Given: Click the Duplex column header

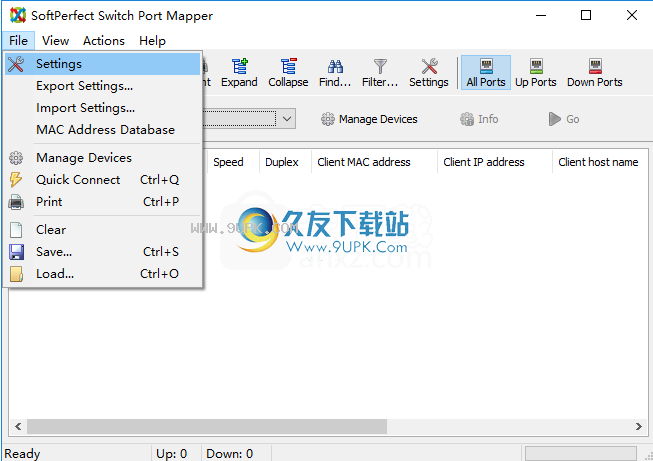Looking at the screenshot, I should pyautogui.click(x=285, y=162).
